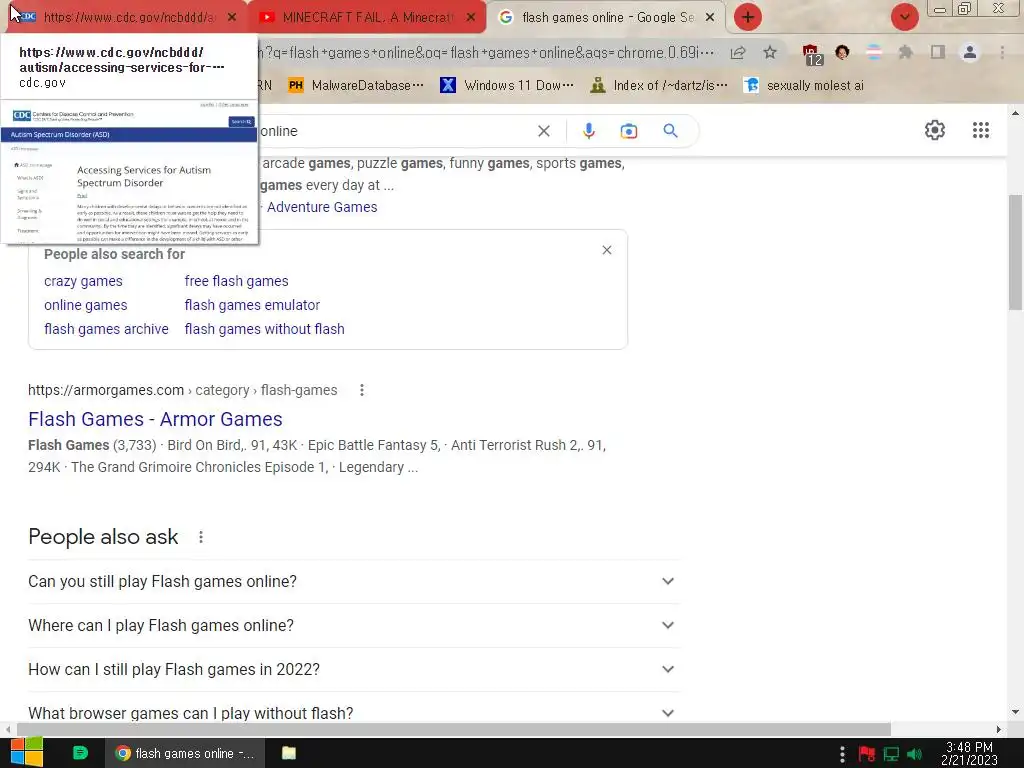Open the Adventure Games link
This screenshot has width=1024, height=768.
click(x=322, y=207)
